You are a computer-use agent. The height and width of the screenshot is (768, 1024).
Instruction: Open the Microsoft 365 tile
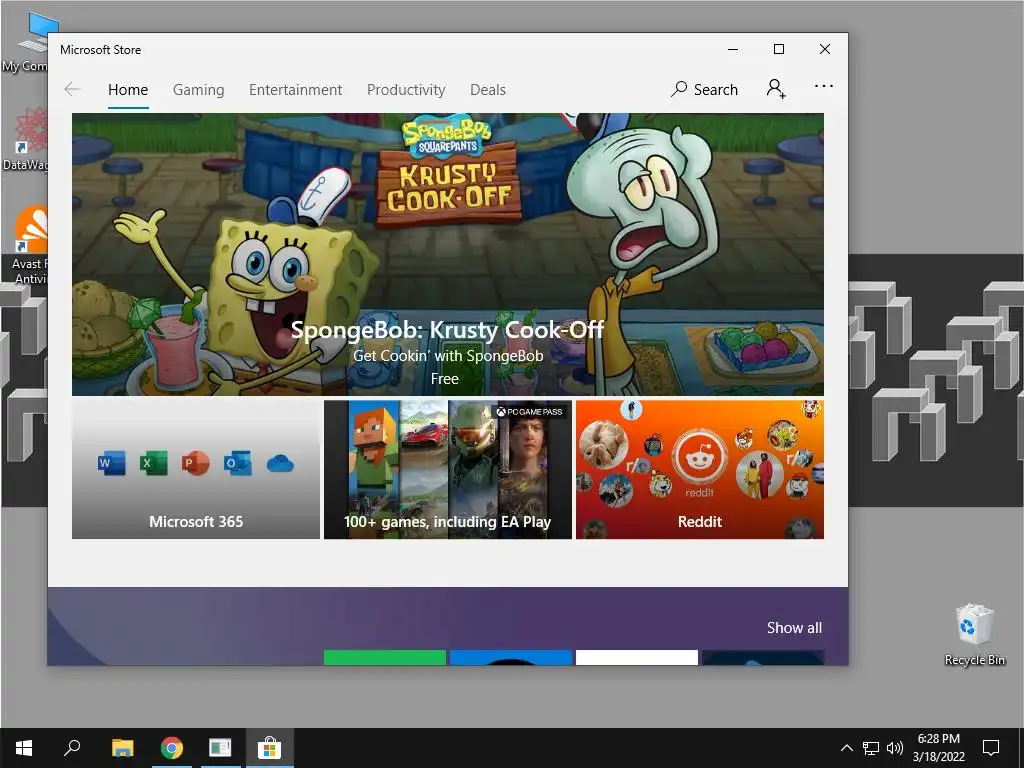[x=196, y=470]
